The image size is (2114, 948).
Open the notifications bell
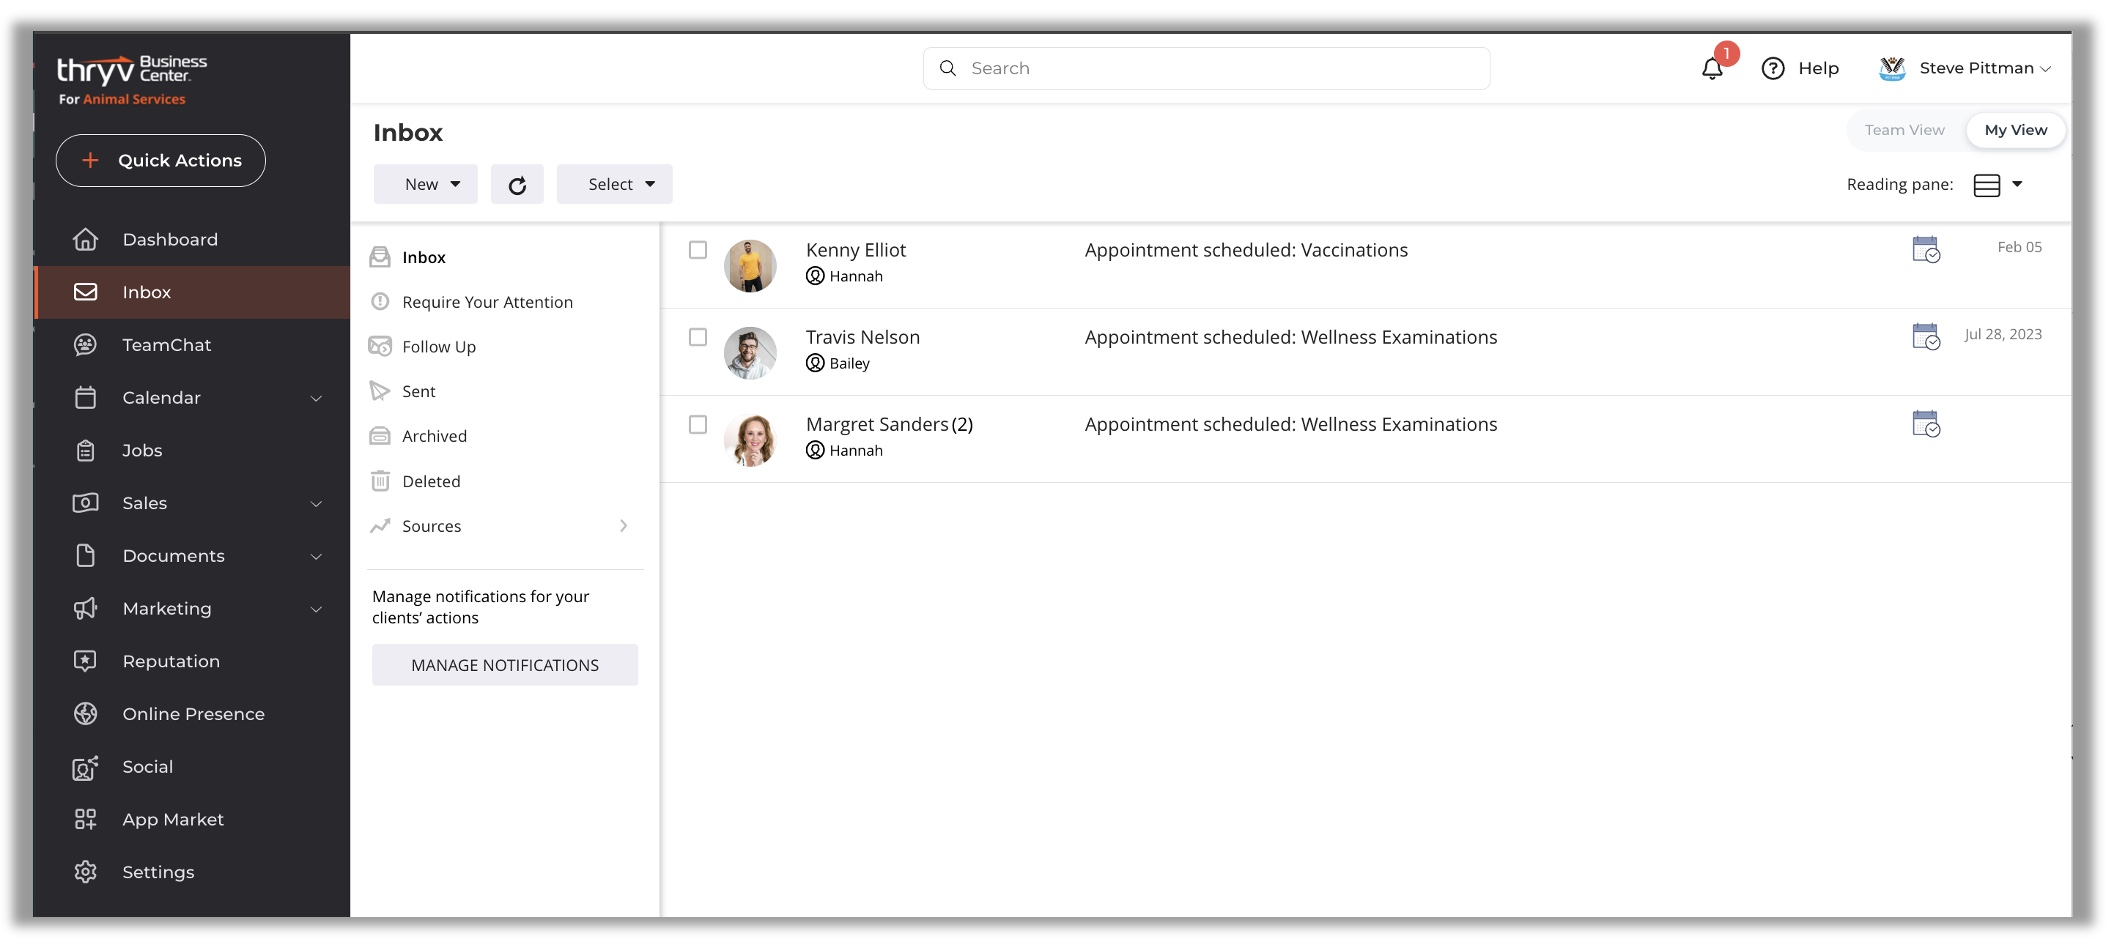[1712, 68]
